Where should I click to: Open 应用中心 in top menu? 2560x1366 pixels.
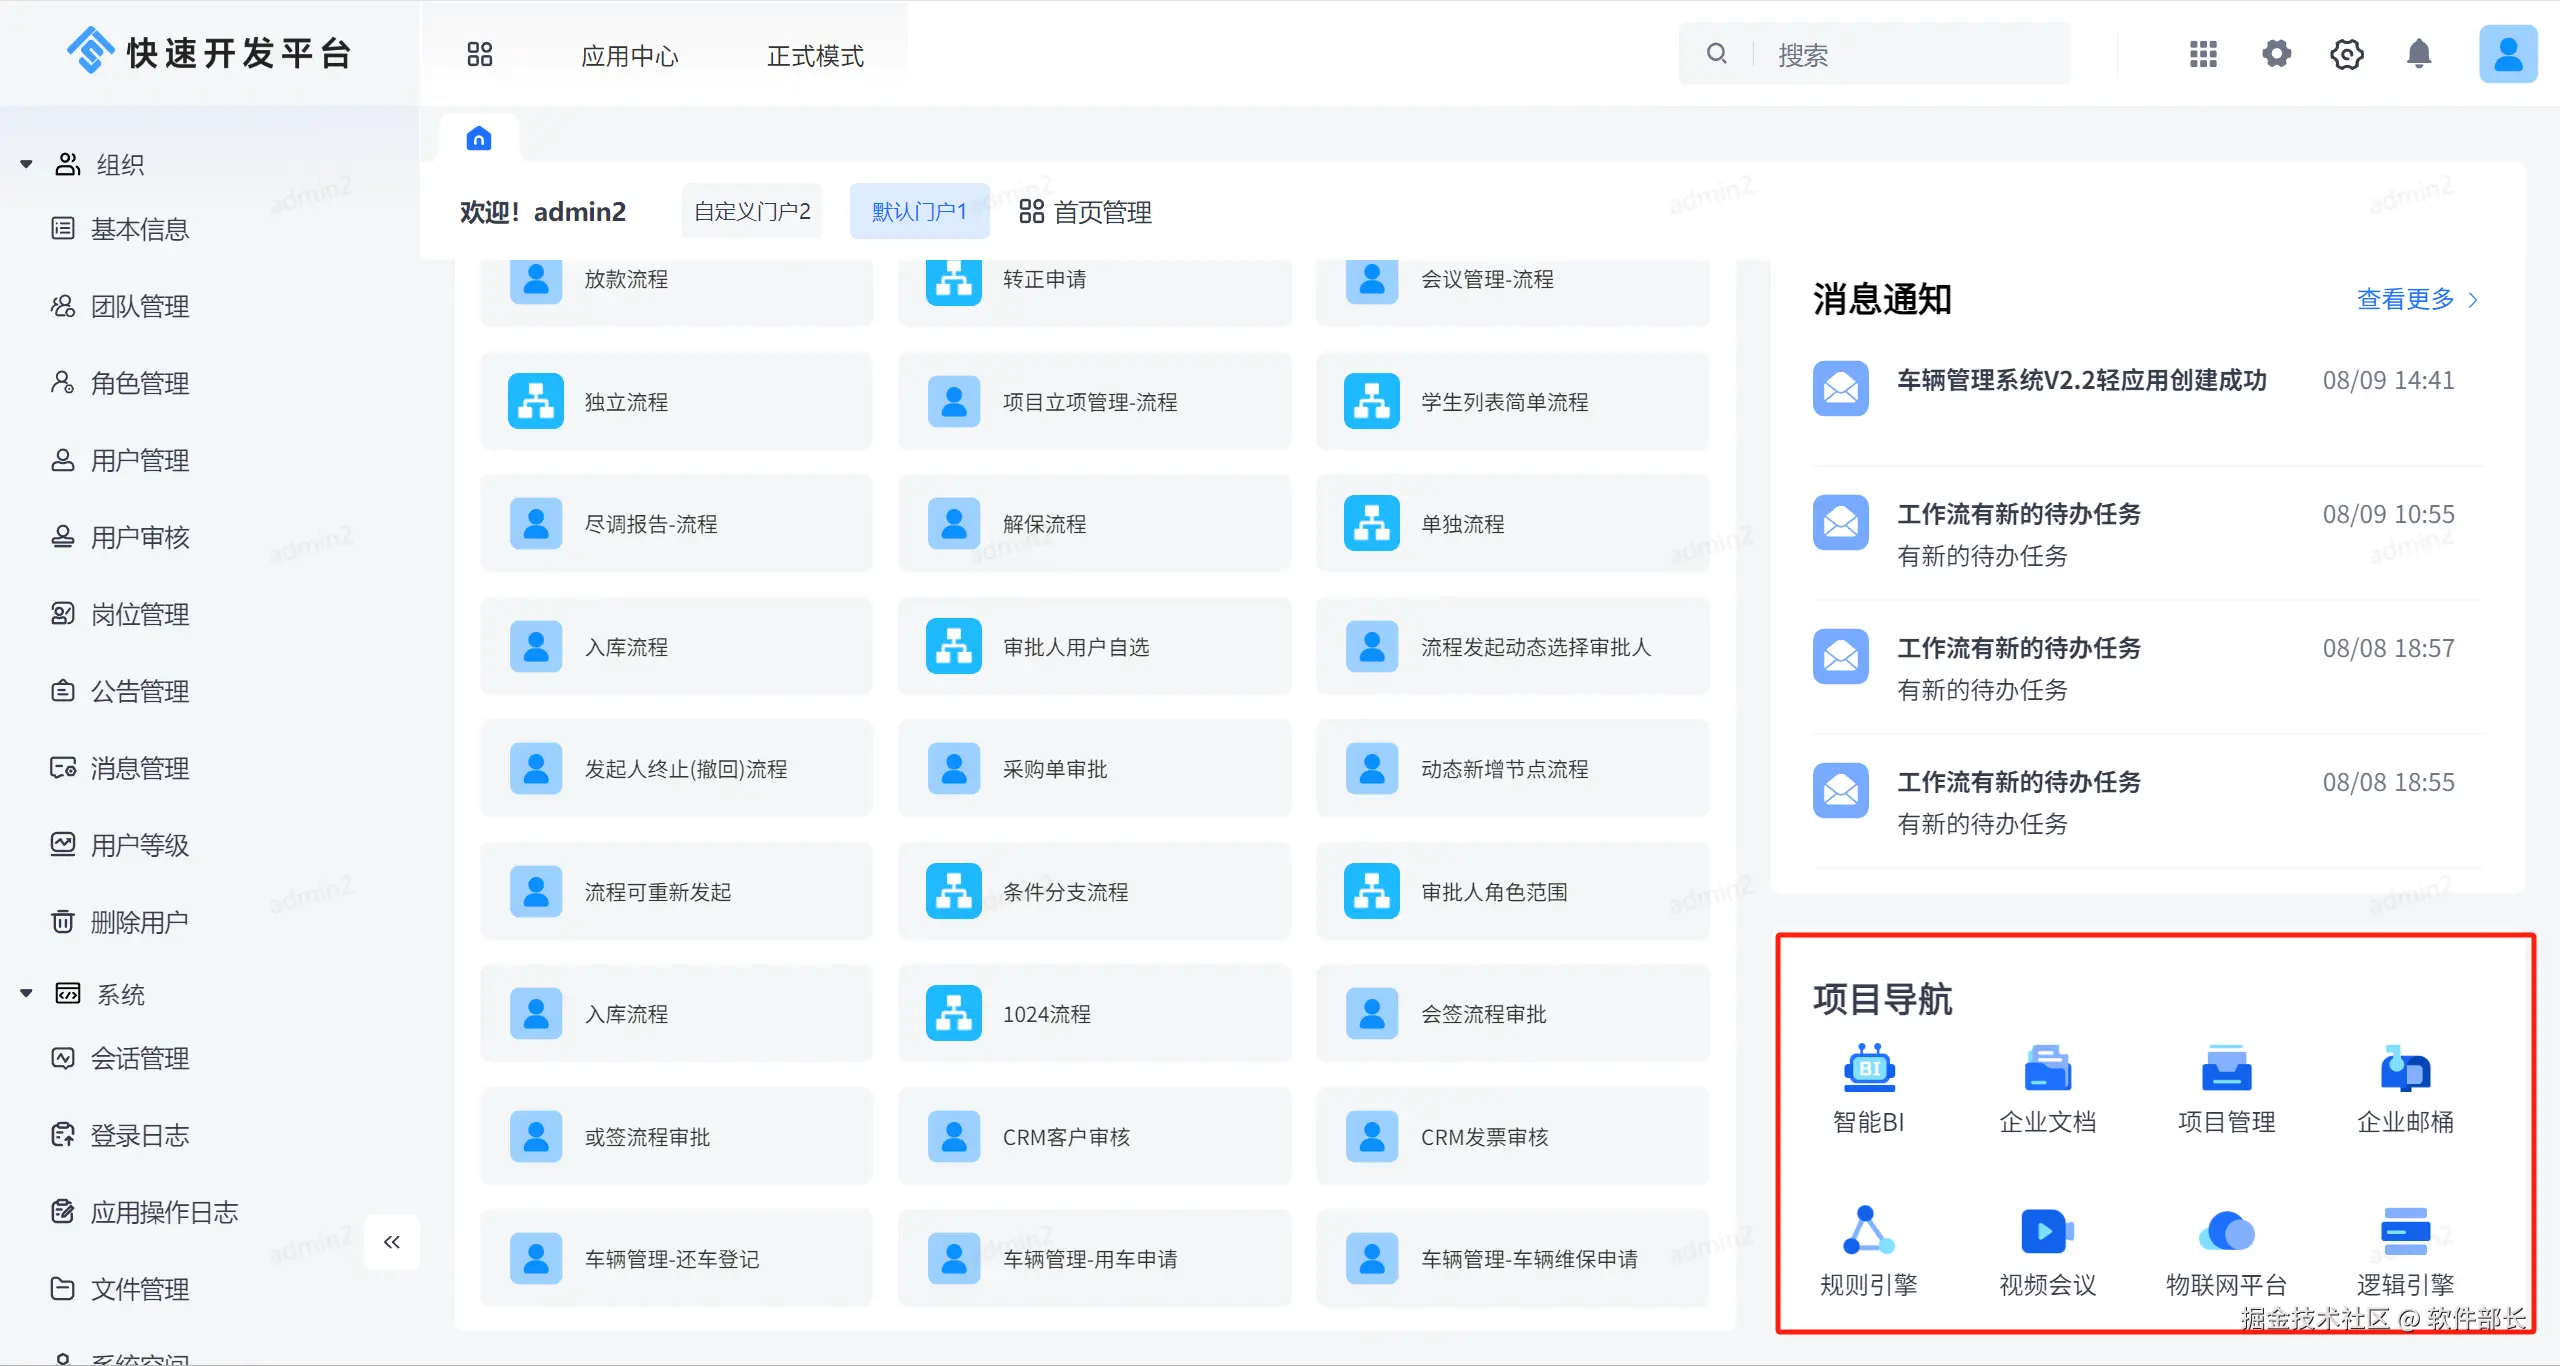coord(630,56)
